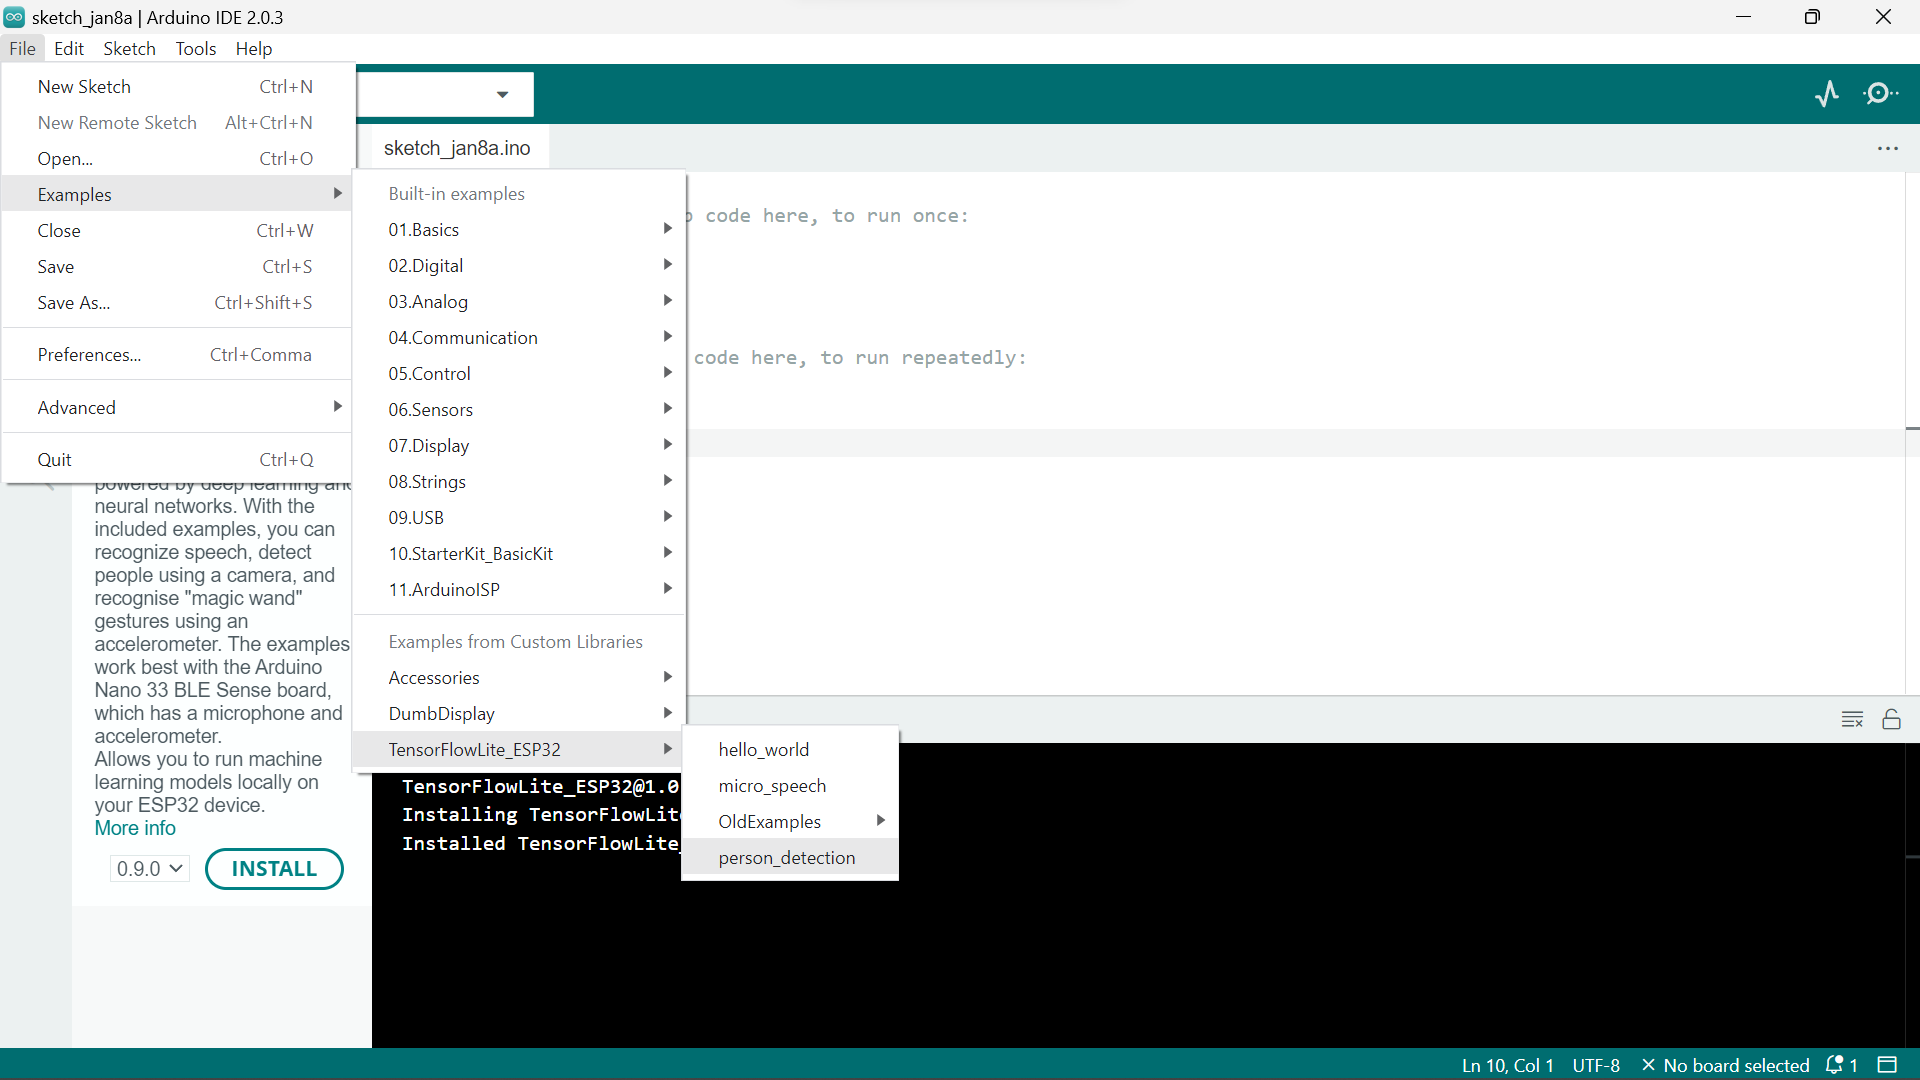Viewport: 1920px width, 1080px height.
Task: Click the Ln 10, Col 1 cursor position
Action: [x=1507, y=1065]
